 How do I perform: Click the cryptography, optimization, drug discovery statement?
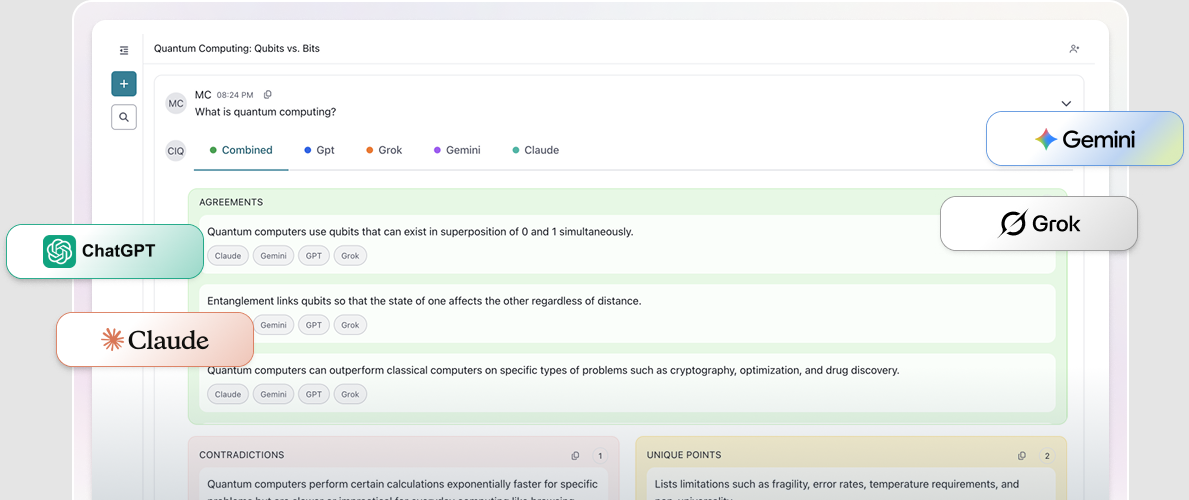[553, 370]
